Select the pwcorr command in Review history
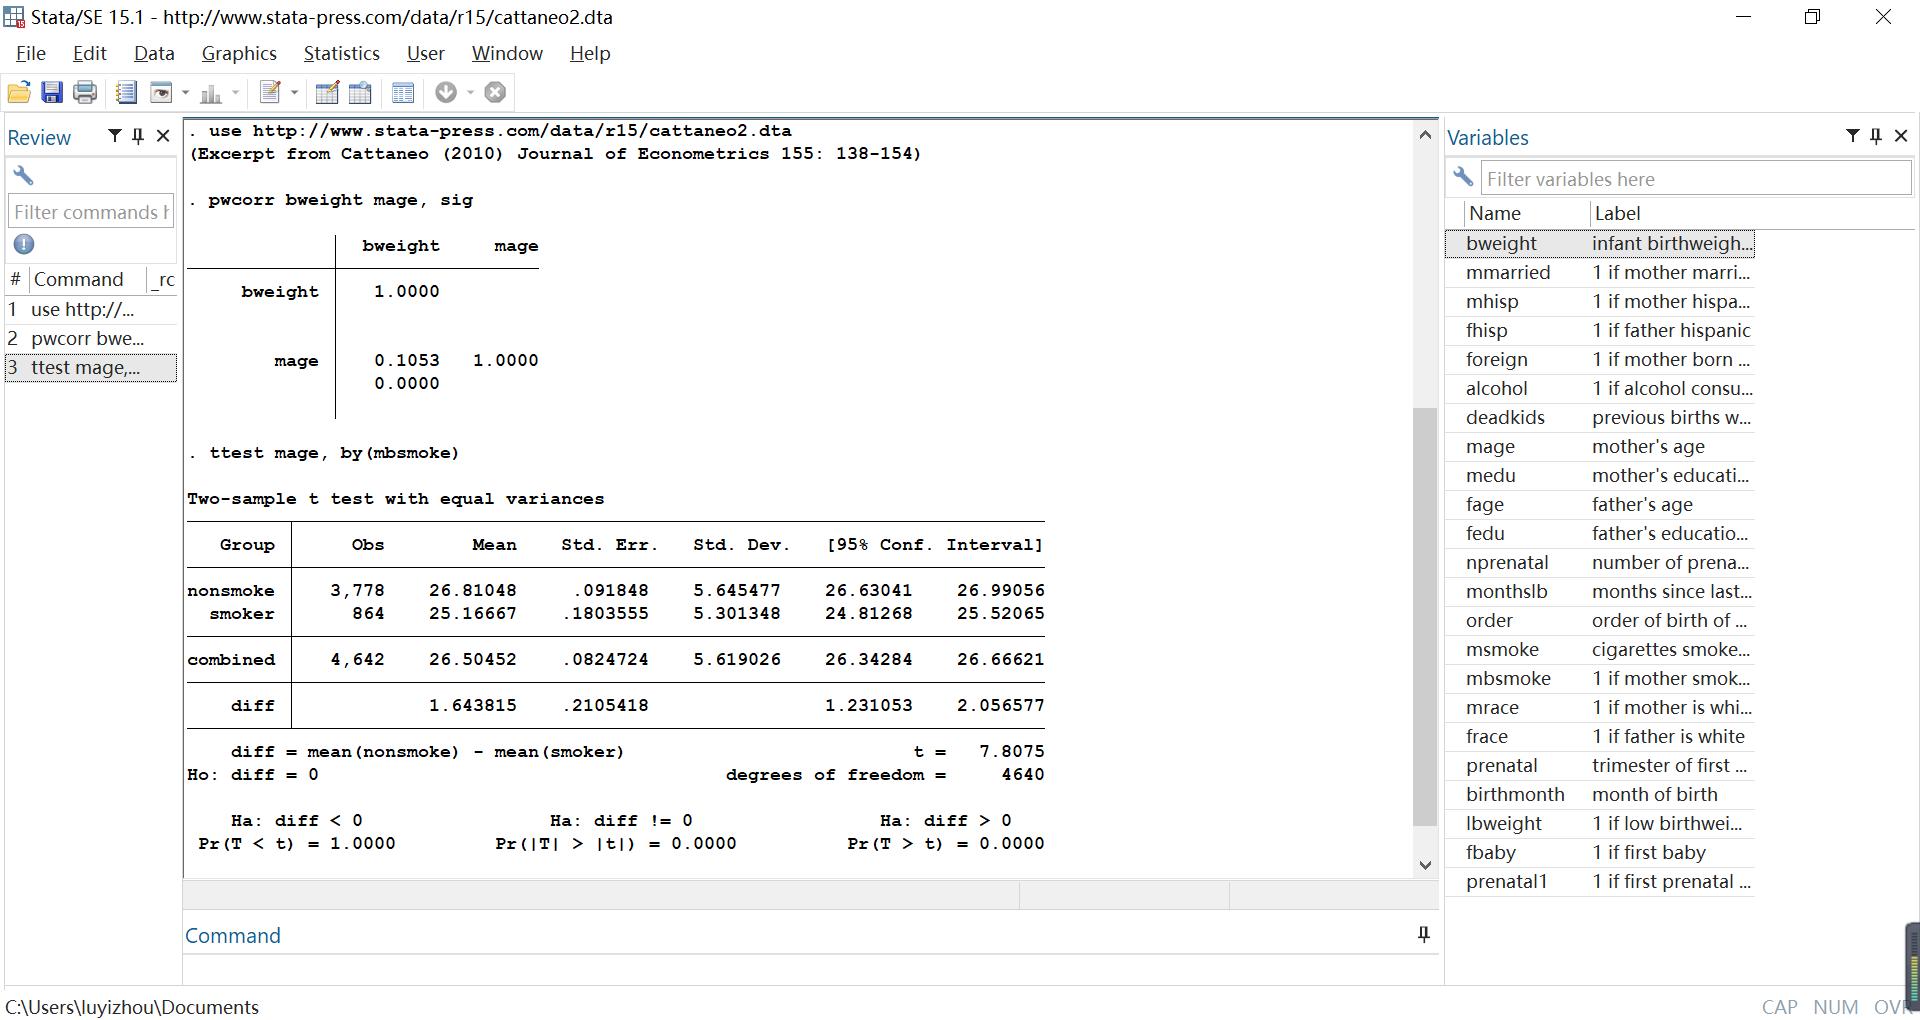This screenshot has width=1920, height=1020. click(91, 338)
